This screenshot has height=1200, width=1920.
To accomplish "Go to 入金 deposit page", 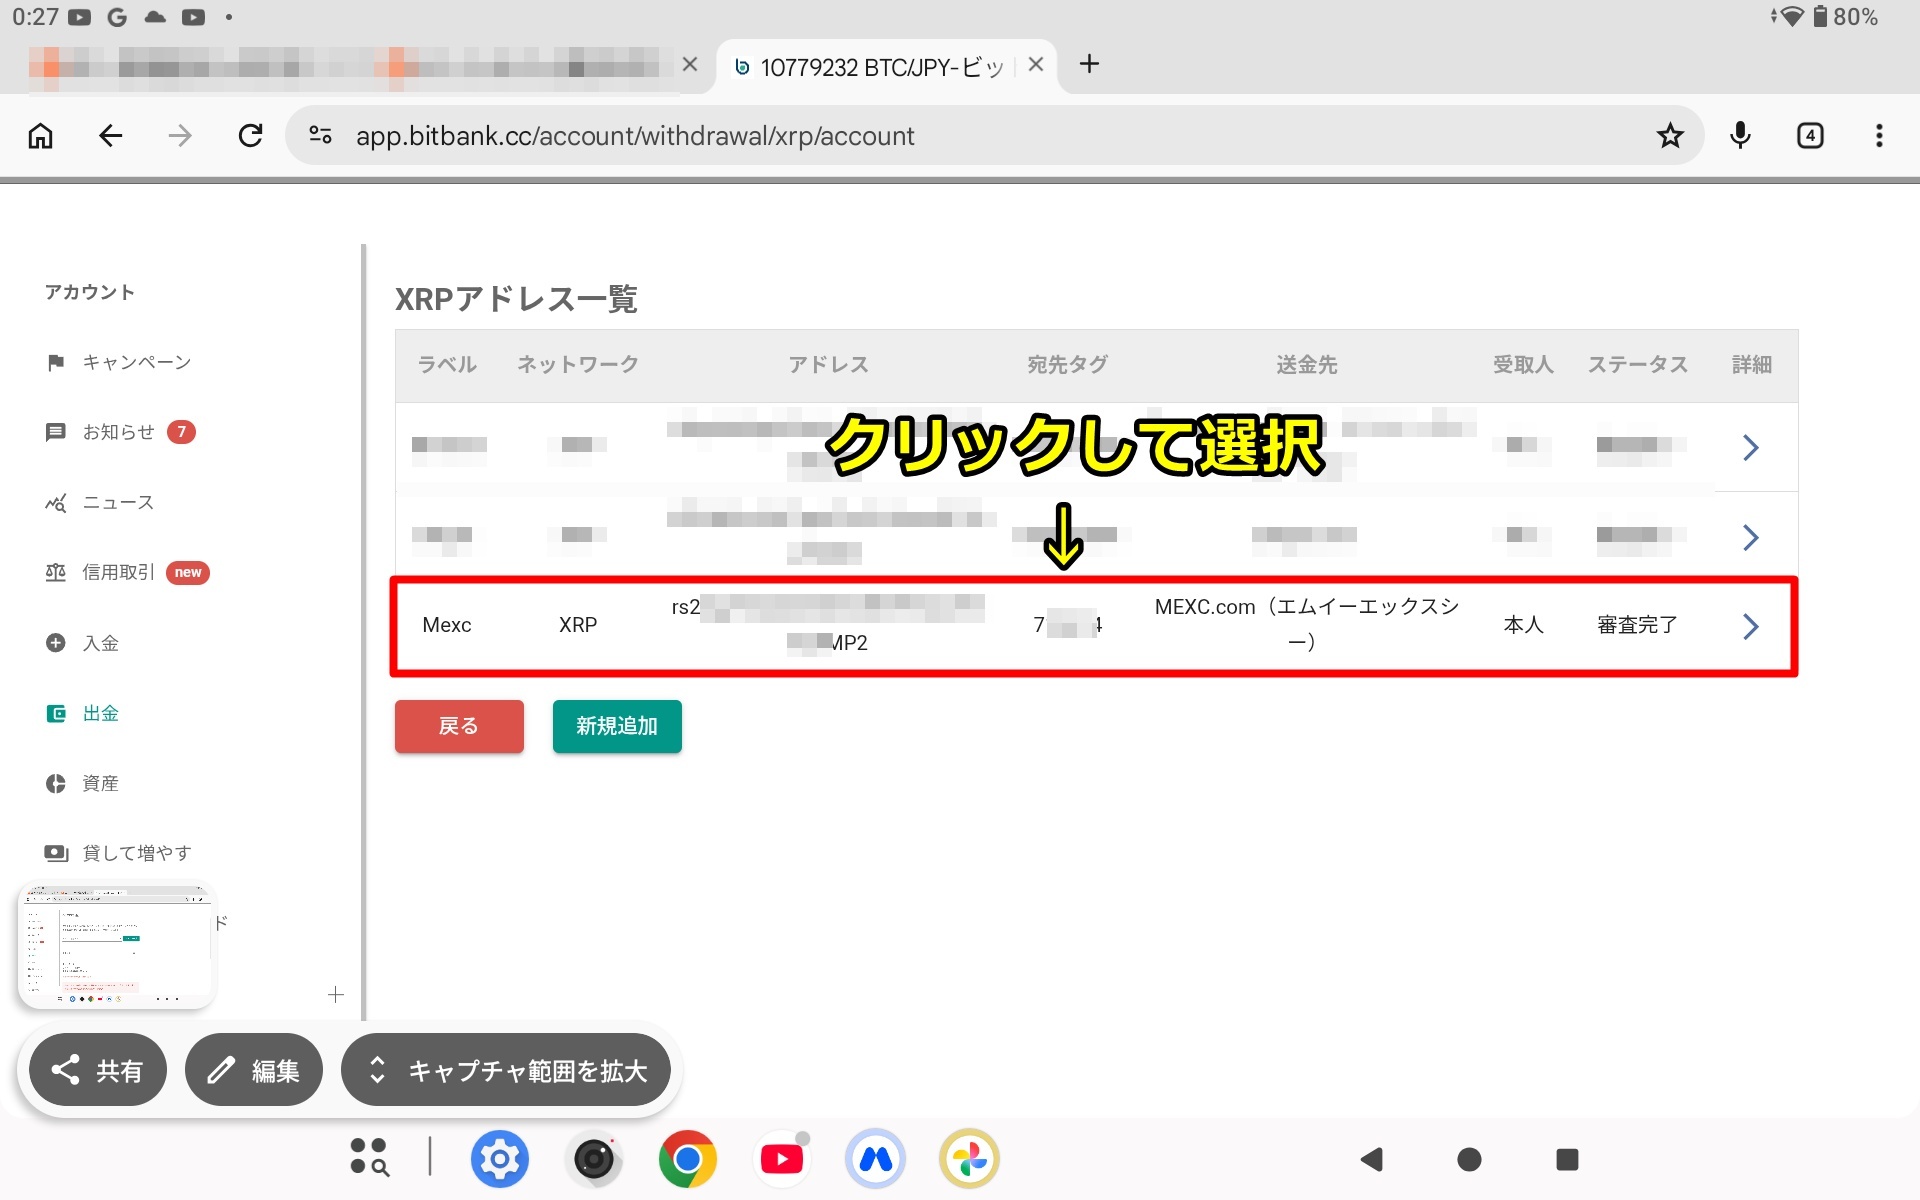I will tap(100, 643).
